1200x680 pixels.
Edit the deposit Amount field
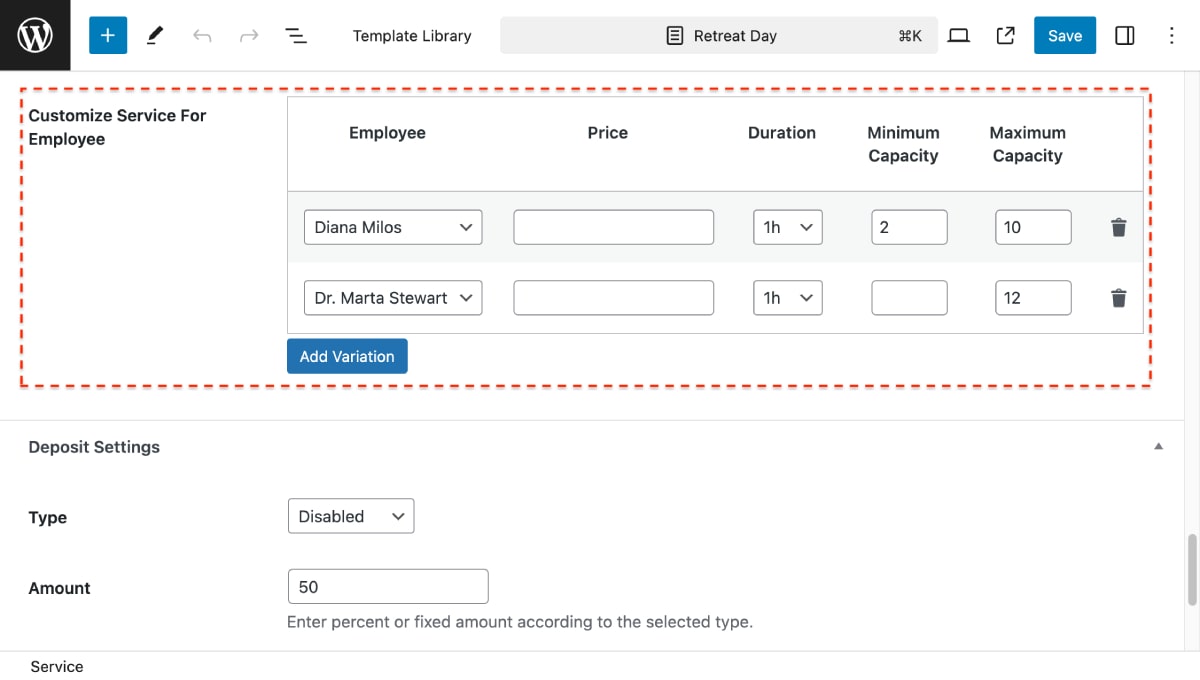point(388,587)
